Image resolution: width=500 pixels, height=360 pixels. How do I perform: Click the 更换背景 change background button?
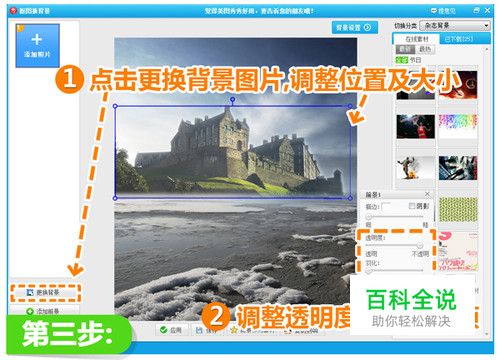[45, 292]
